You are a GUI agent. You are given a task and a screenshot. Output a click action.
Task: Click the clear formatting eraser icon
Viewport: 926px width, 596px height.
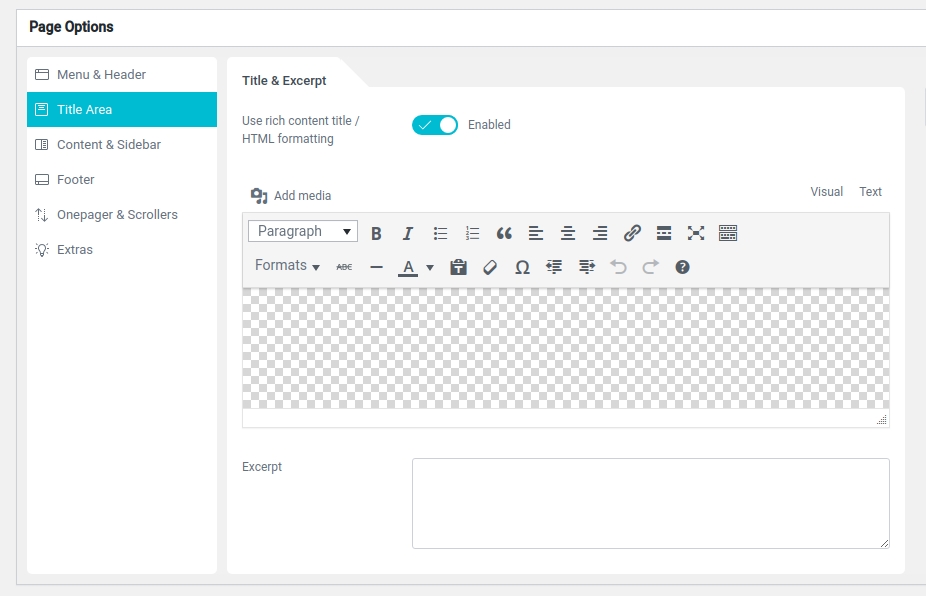click(490, 267)
